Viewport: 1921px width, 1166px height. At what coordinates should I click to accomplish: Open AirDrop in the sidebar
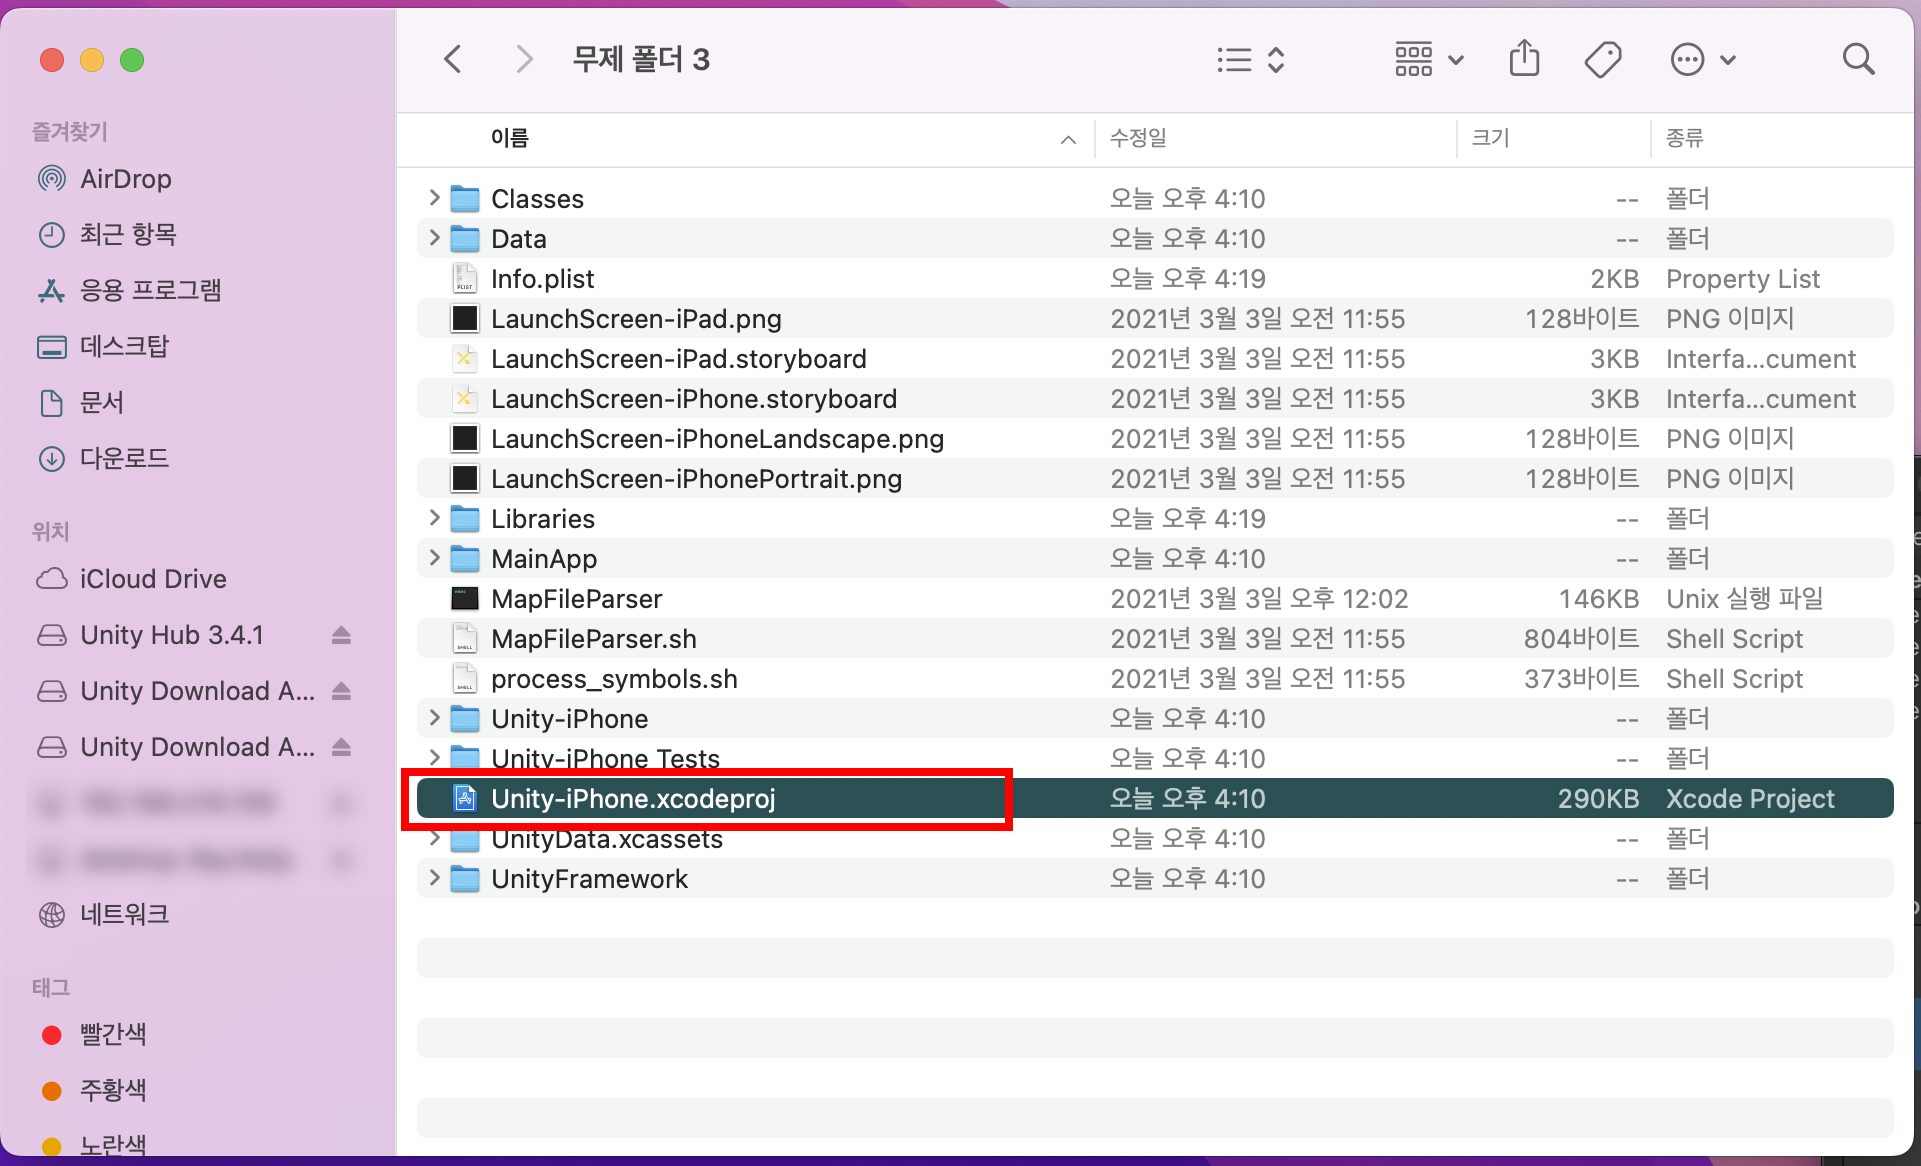[x=125, y=179]
